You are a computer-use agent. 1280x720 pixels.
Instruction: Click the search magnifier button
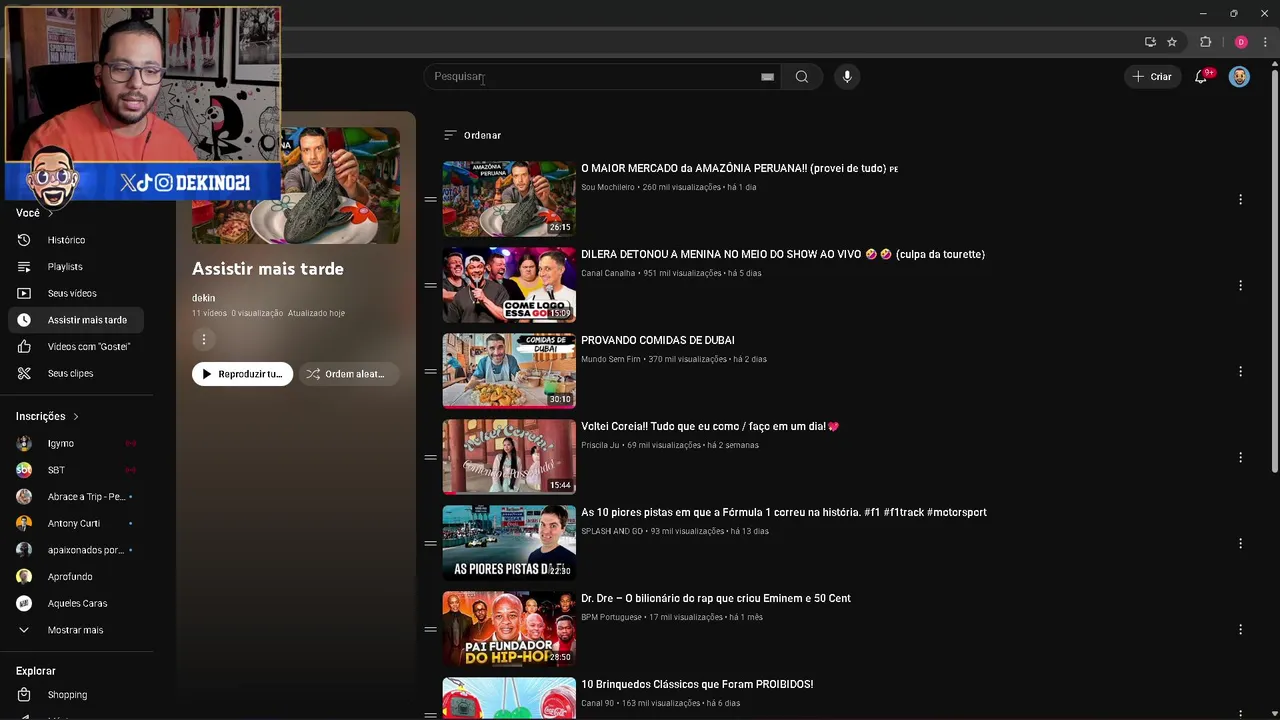coord(801,77)
